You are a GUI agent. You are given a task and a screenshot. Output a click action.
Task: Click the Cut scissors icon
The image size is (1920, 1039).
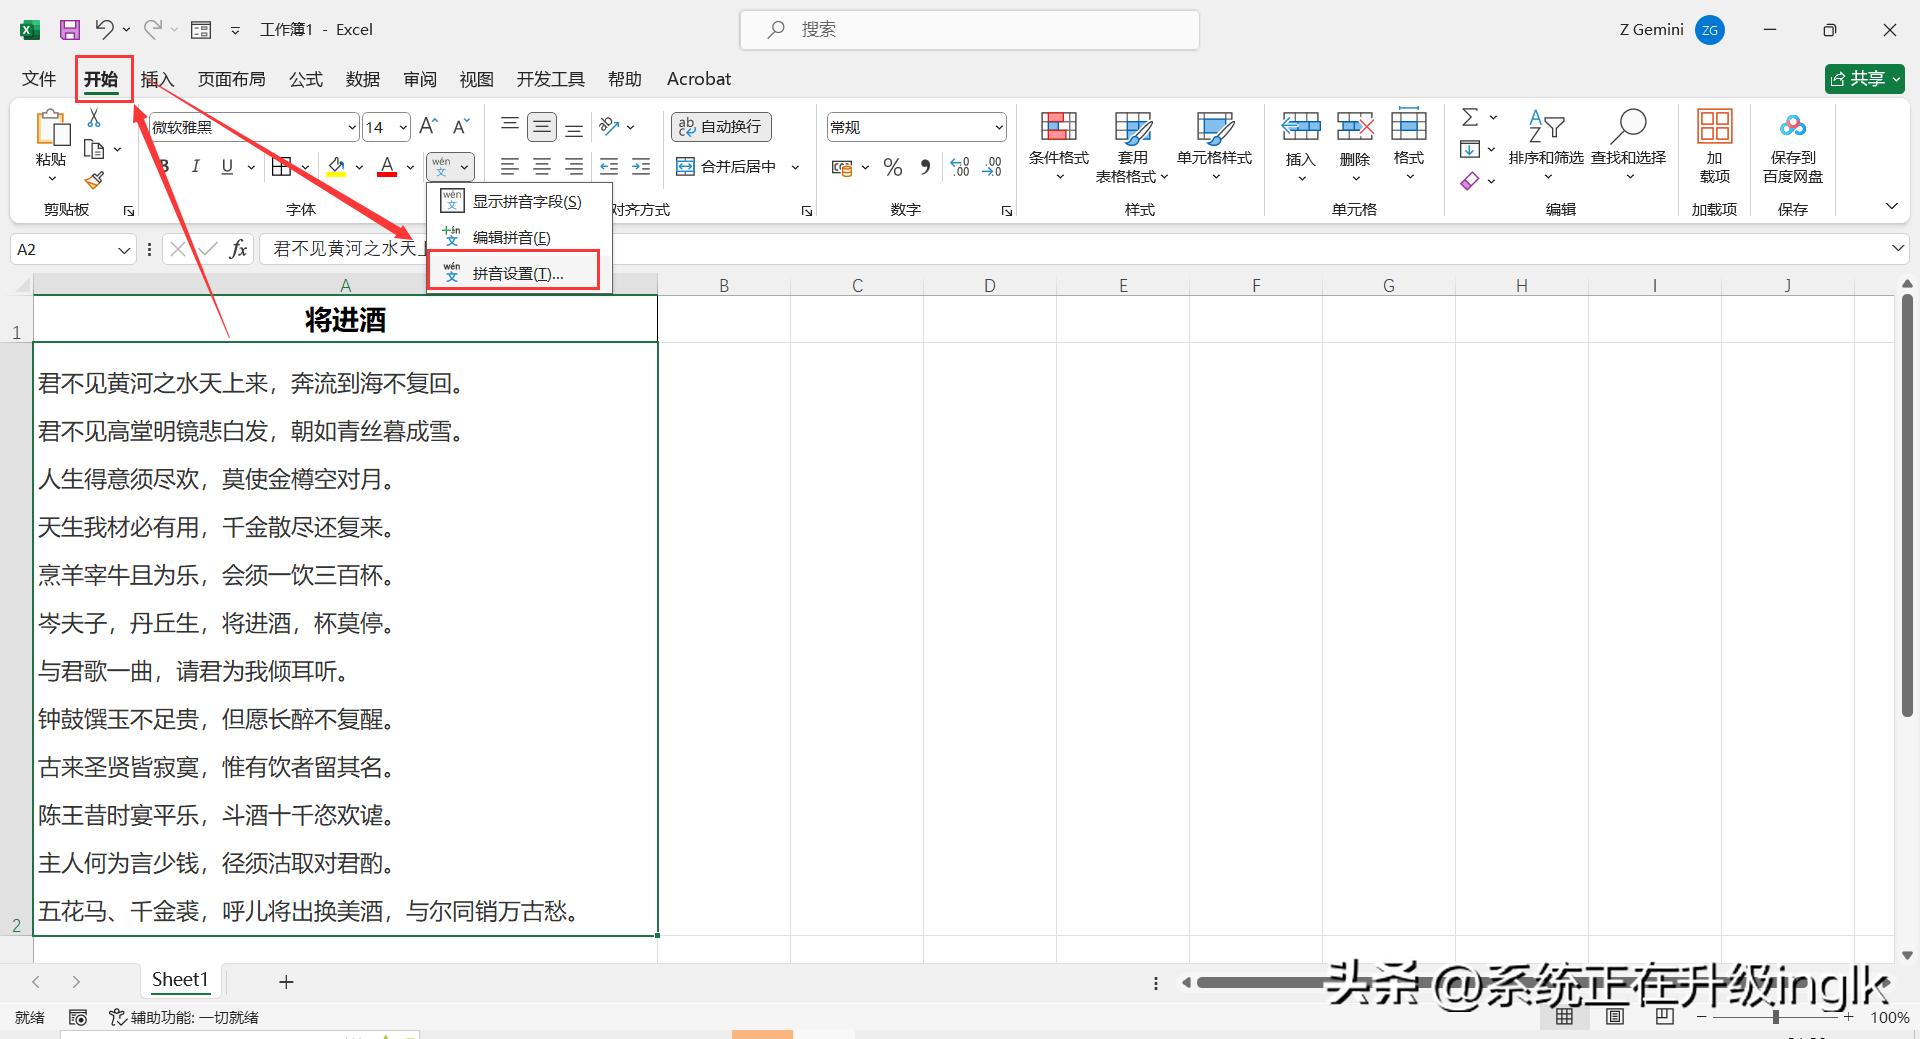coord(94,118)
